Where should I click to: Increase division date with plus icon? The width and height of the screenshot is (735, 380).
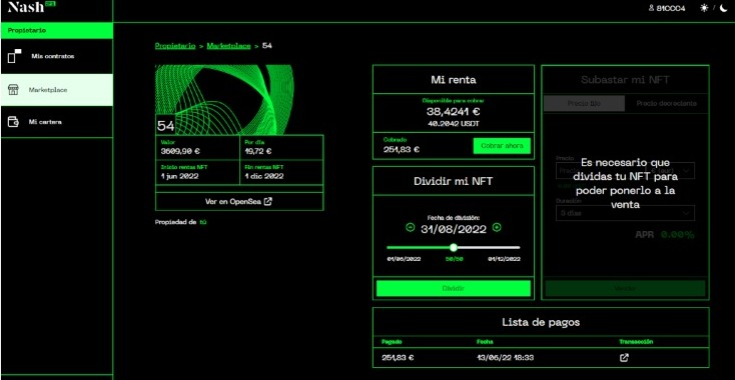click(497, 228)
